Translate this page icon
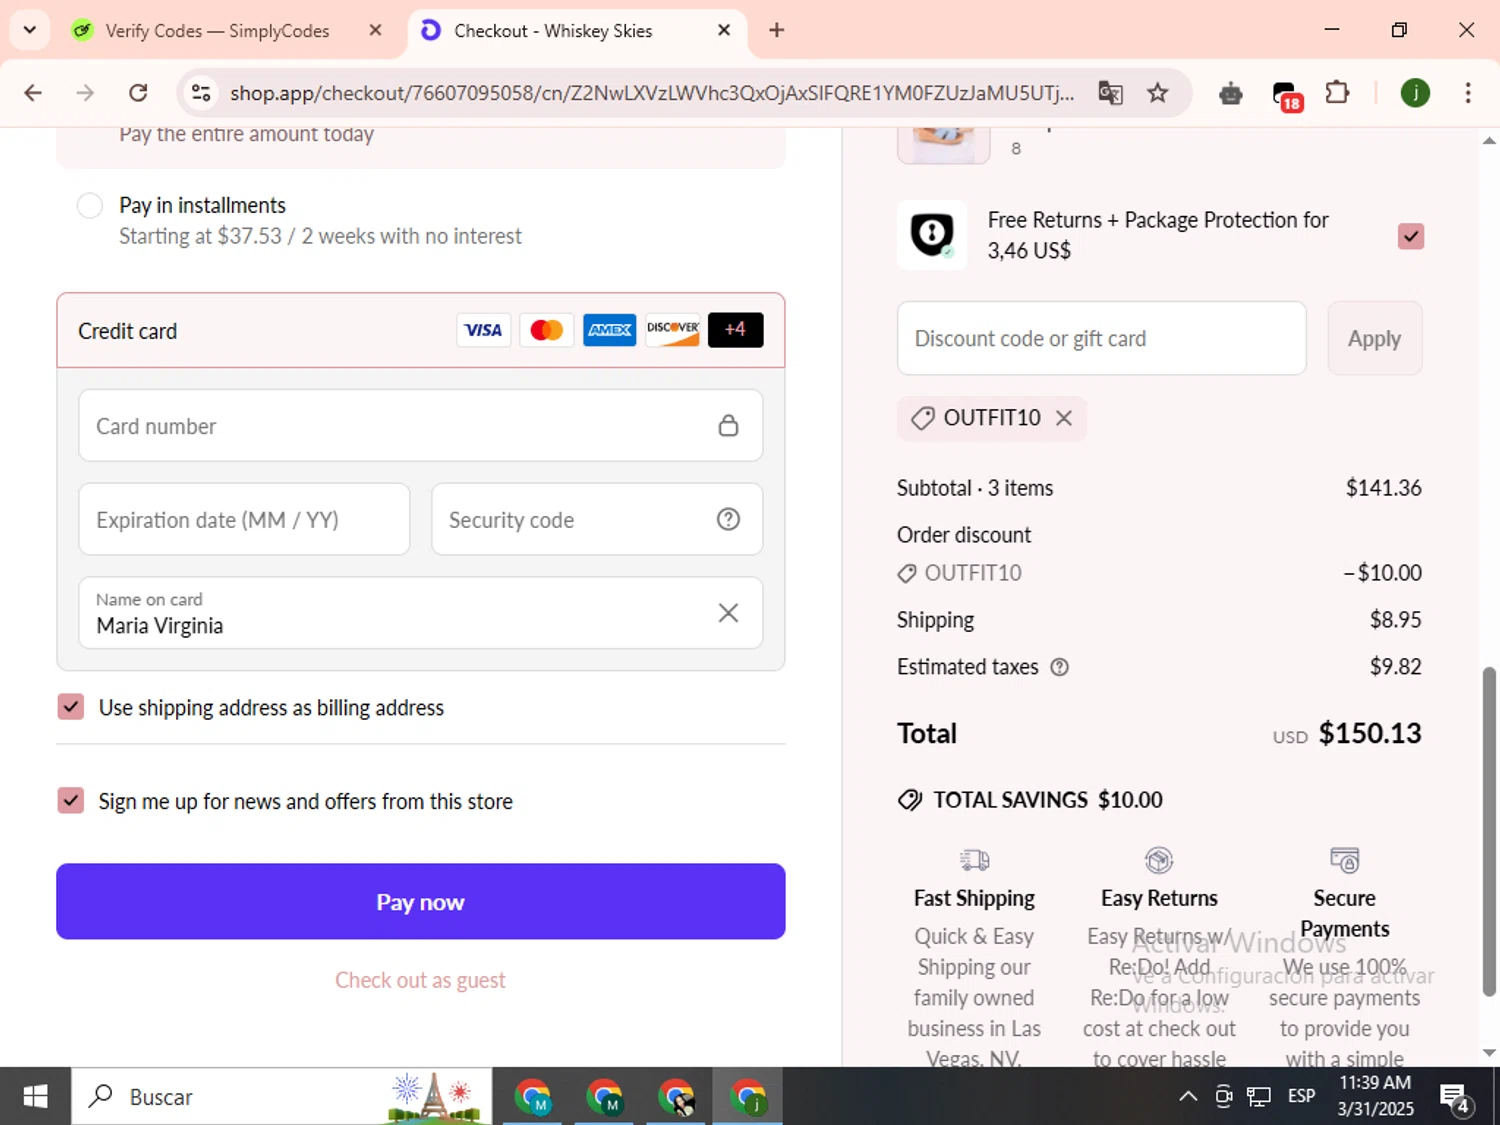The height and width of the screenshot is (1125, 1500). (1110, 93)
